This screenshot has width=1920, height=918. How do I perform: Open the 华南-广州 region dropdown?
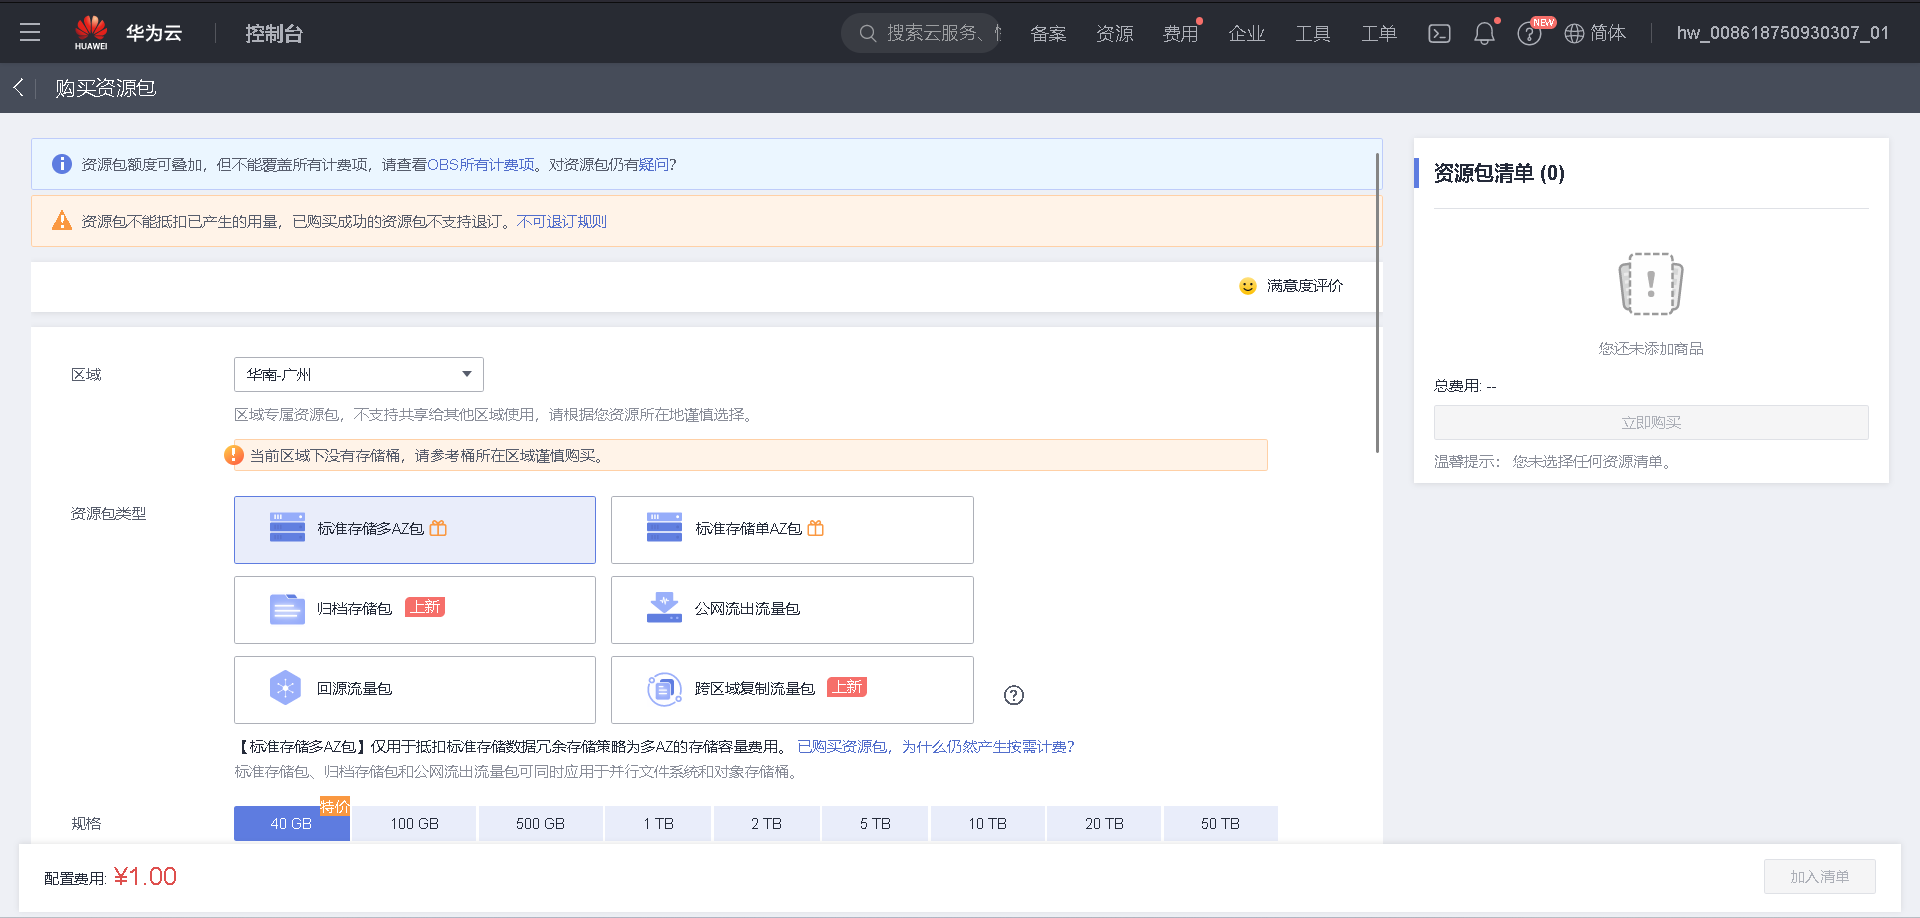[358, 374]
